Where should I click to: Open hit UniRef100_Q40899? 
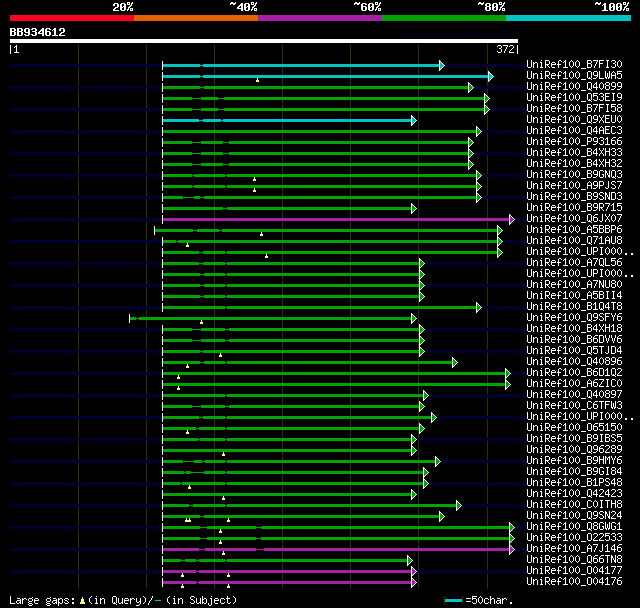(x=574, y=87)
